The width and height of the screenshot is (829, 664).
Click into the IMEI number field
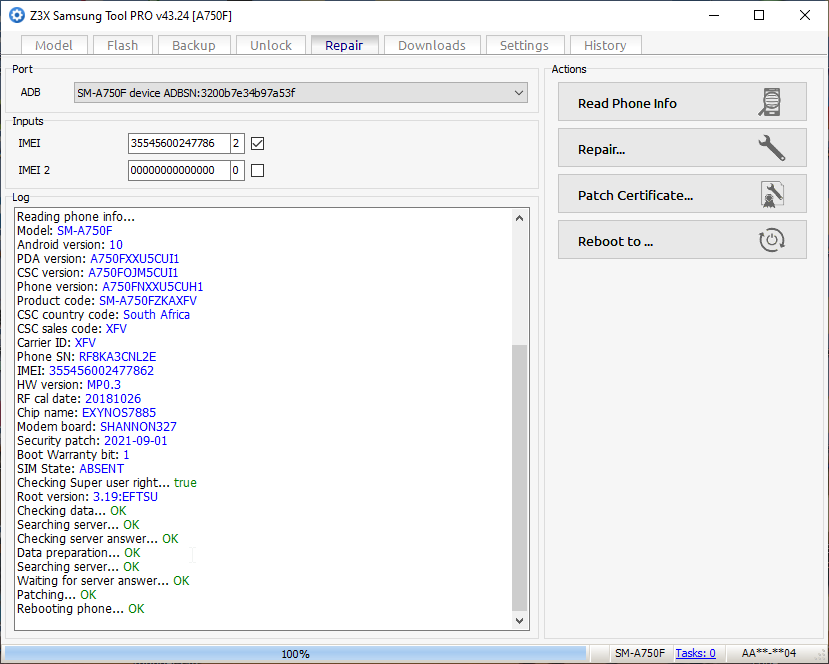coord(178,143)
